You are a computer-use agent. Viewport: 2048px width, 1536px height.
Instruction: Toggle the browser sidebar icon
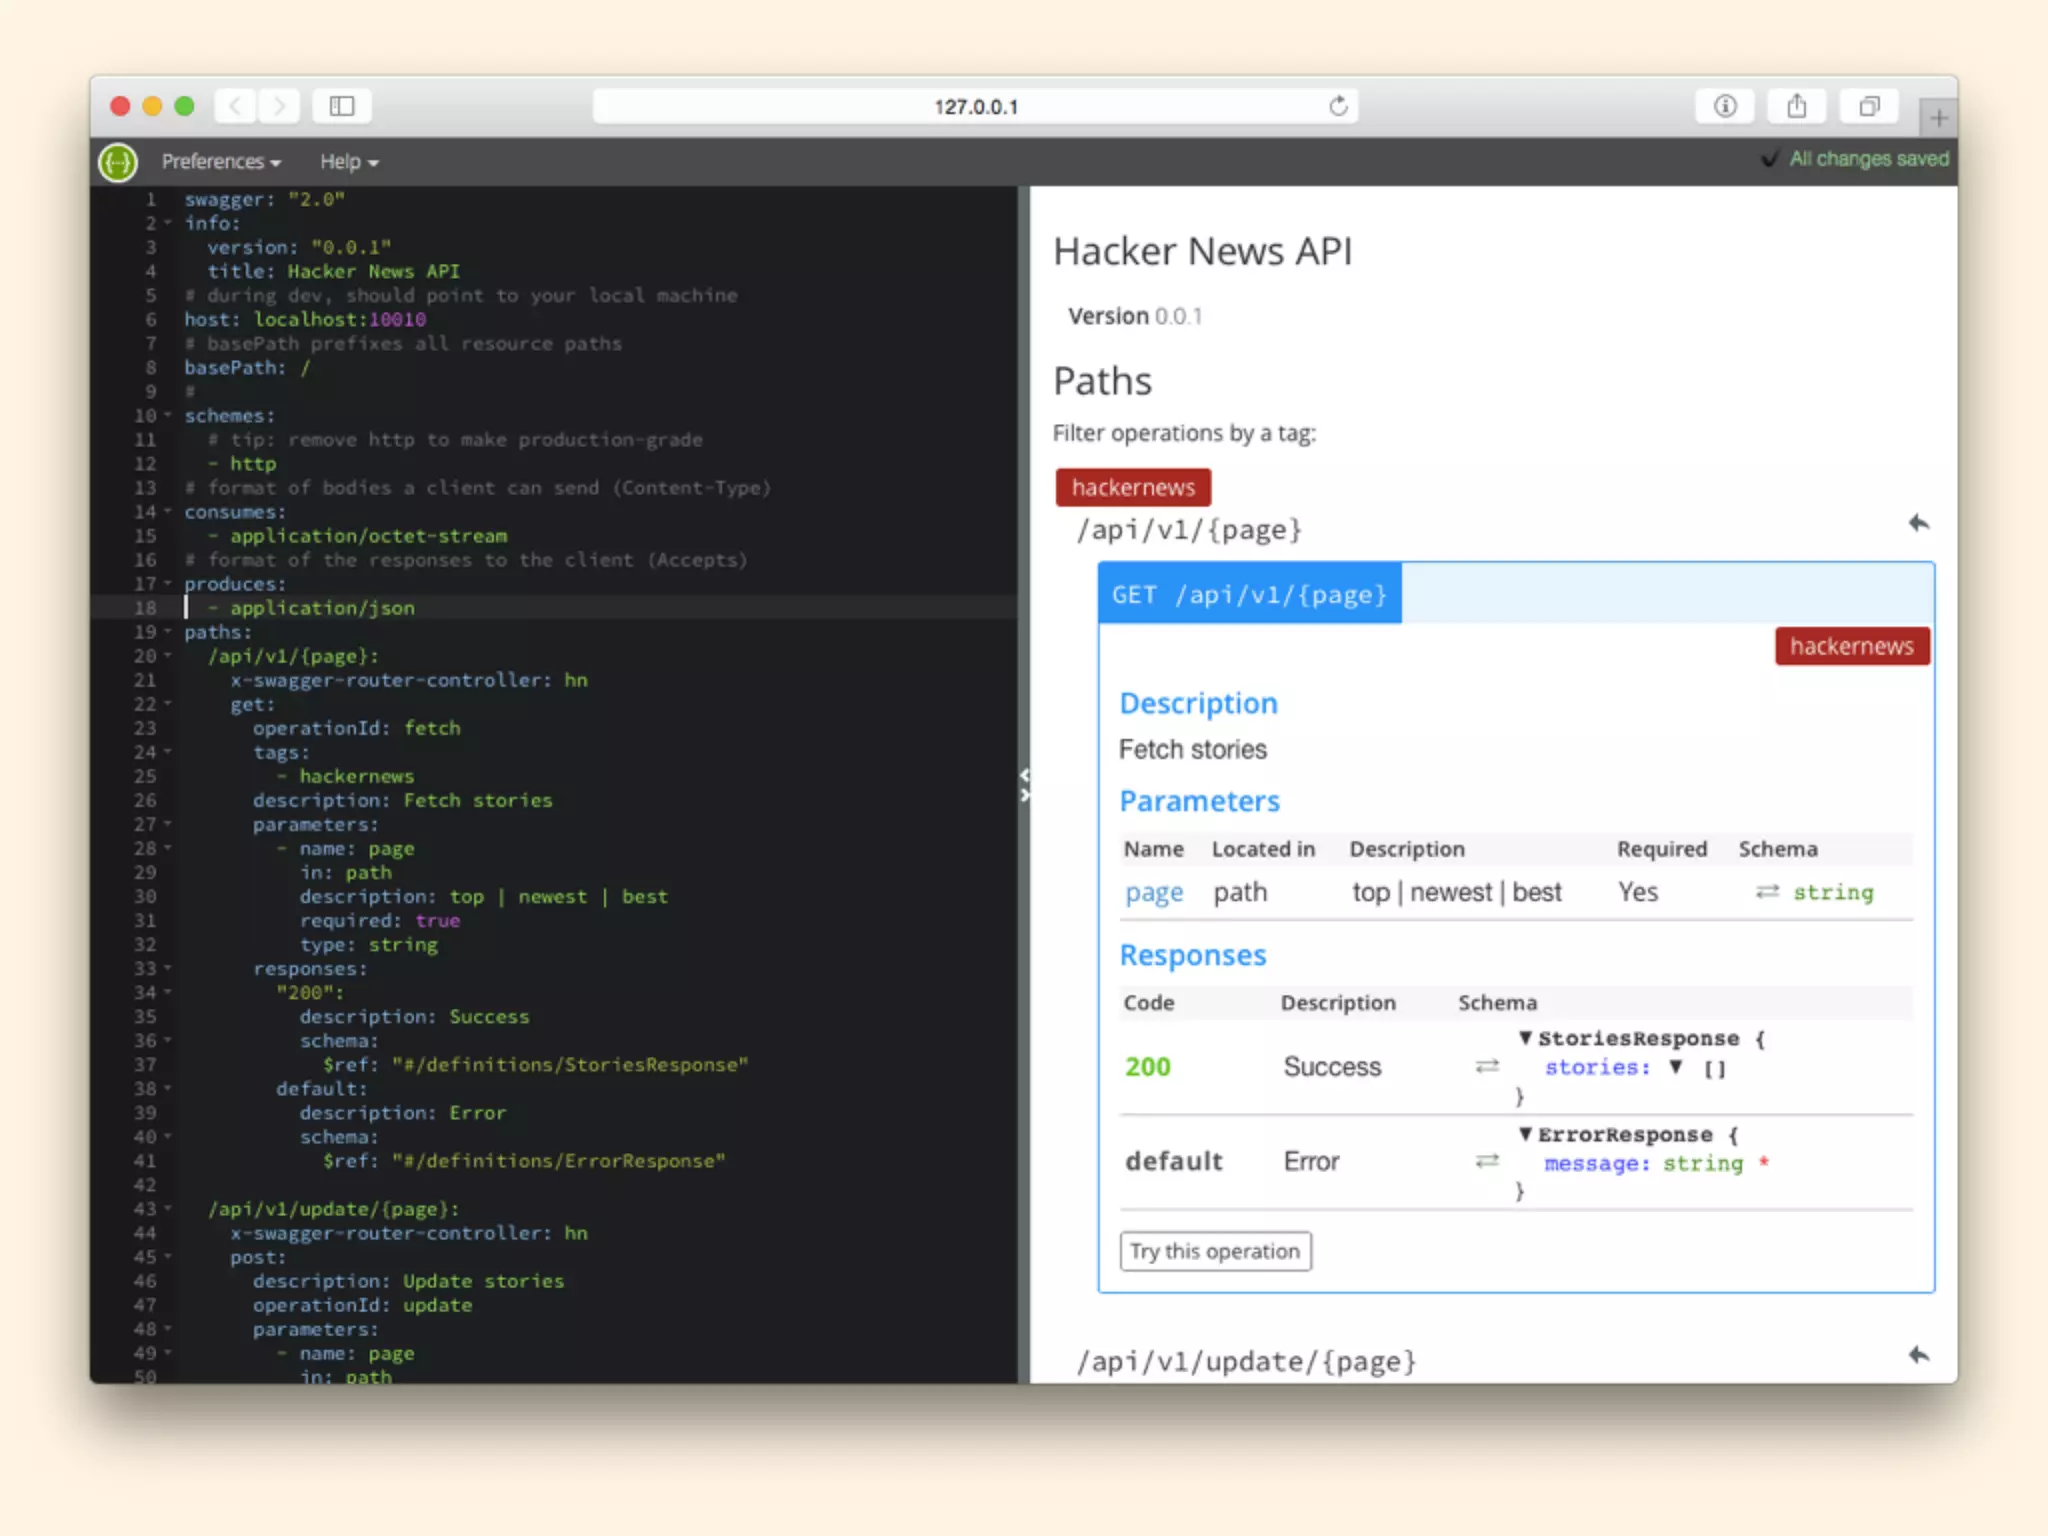342,106
